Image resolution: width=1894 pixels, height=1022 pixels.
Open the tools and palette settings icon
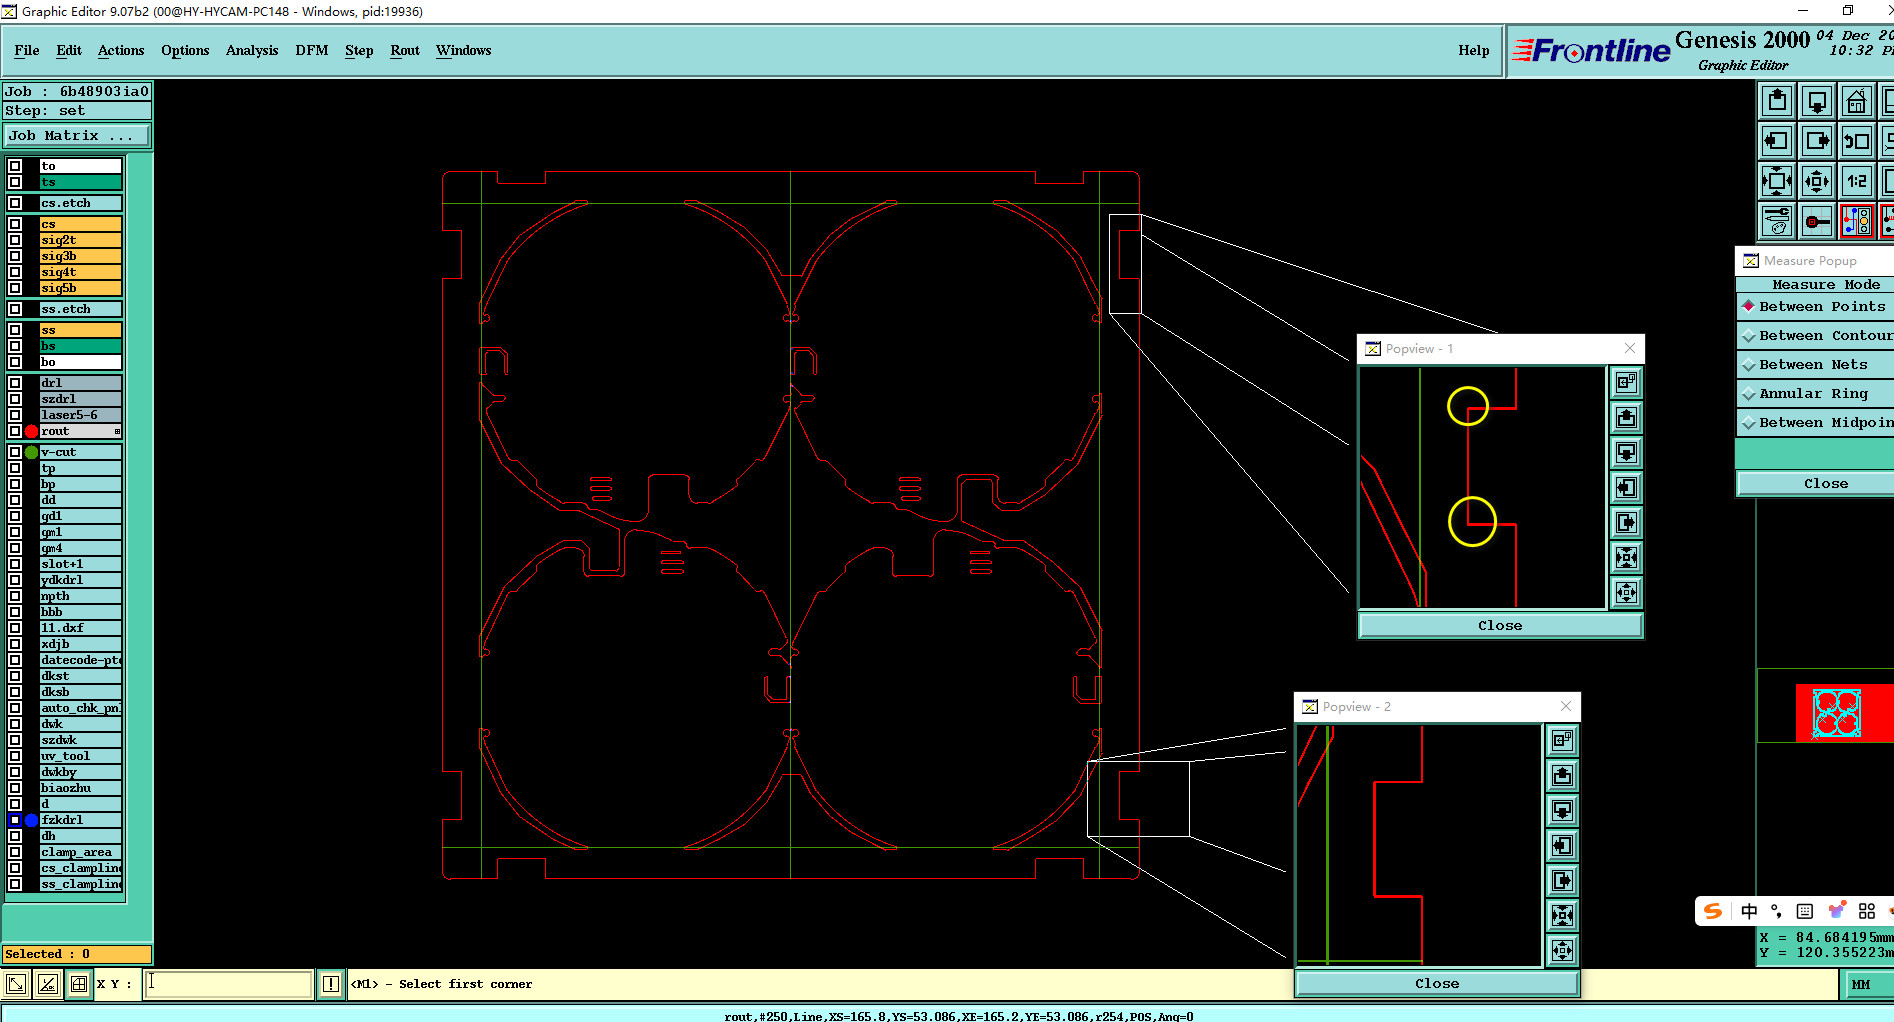[x=1777, y=221]
